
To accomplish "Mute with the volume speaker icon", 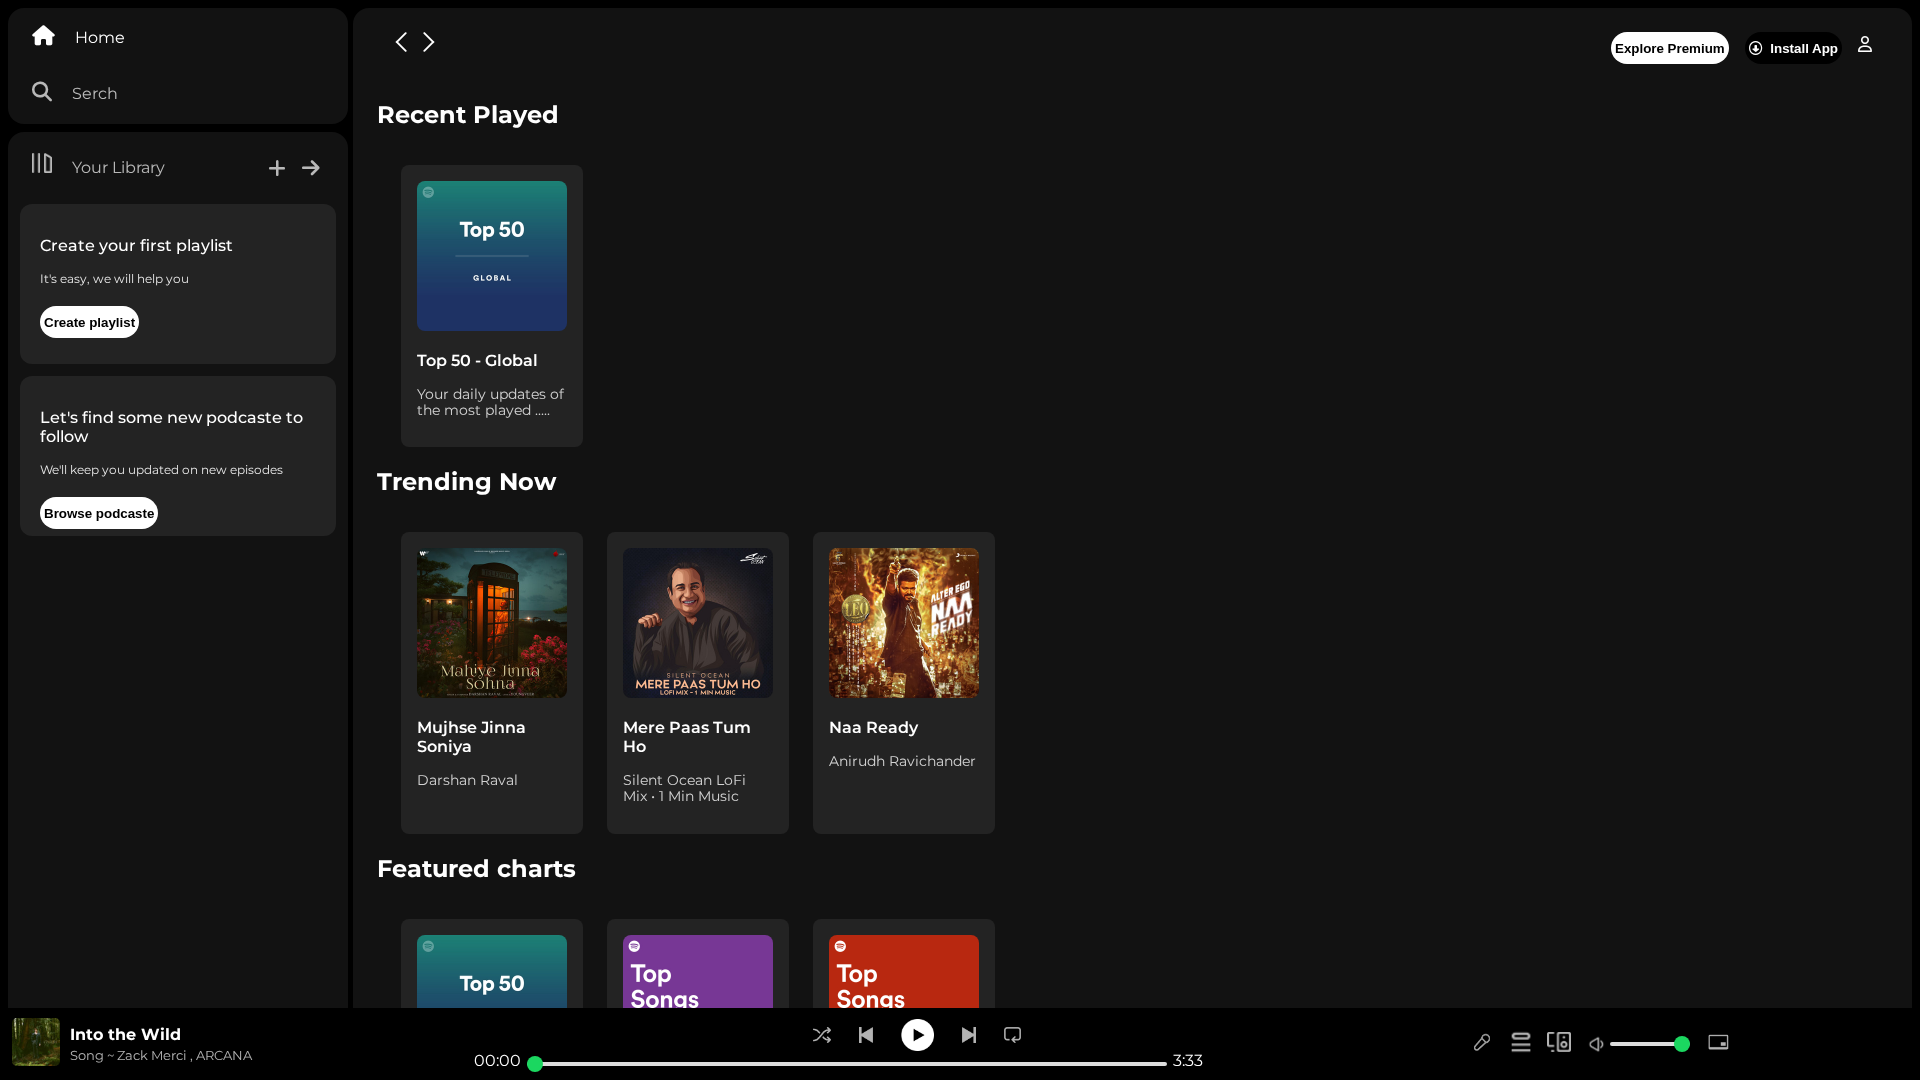I will click(x=1596, y=1044).
